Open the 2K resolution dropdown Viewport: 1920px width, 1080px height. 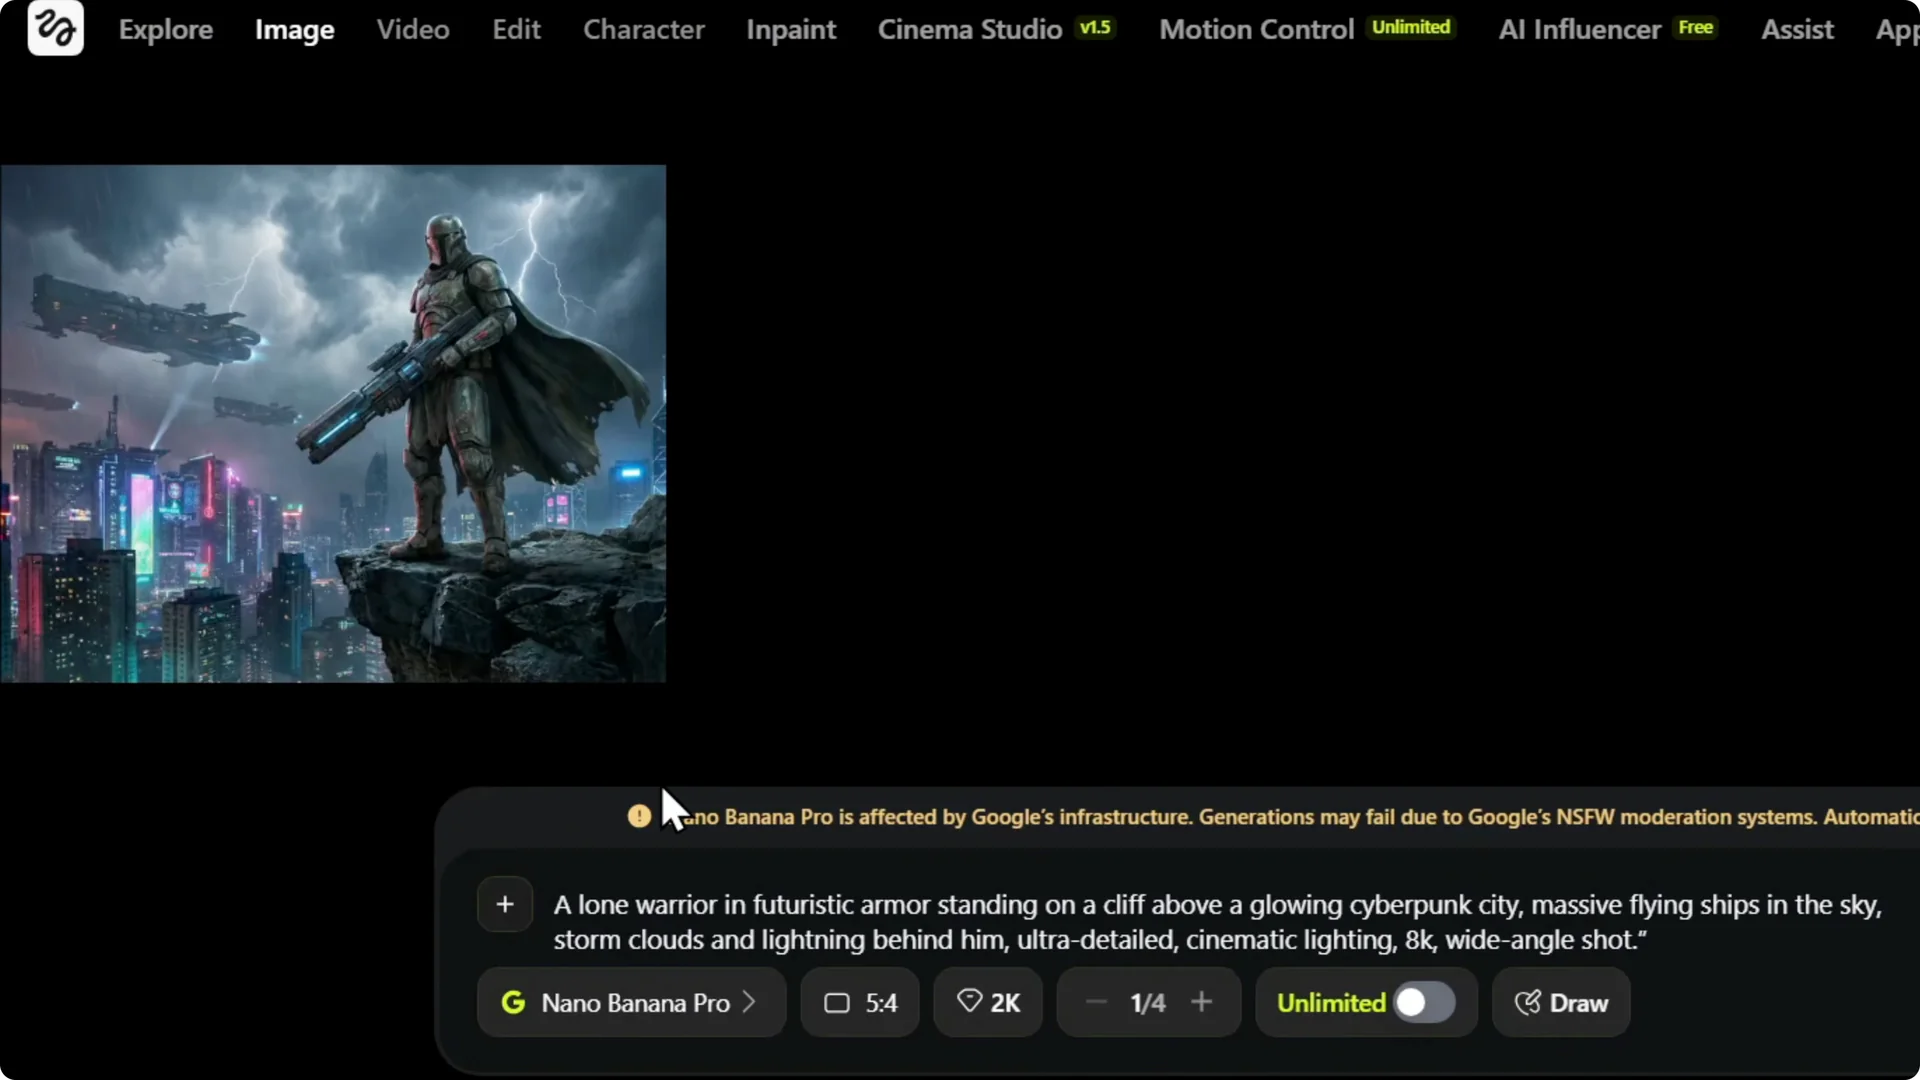pos(987,1003)
